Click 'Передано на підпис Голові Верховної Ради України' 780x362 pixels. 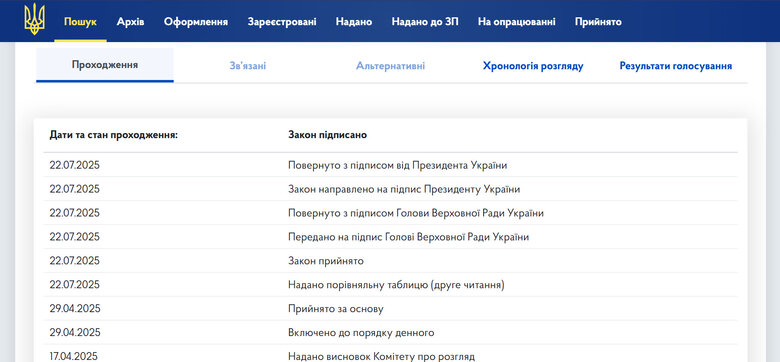point(408,237)
